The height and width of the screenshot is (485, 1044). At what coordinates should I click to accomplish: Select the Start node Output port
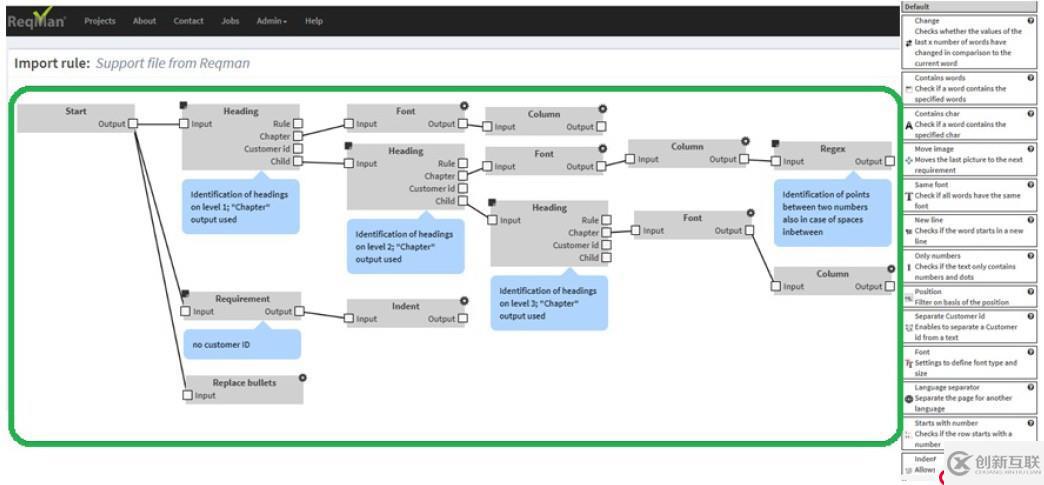pos(132,123)
